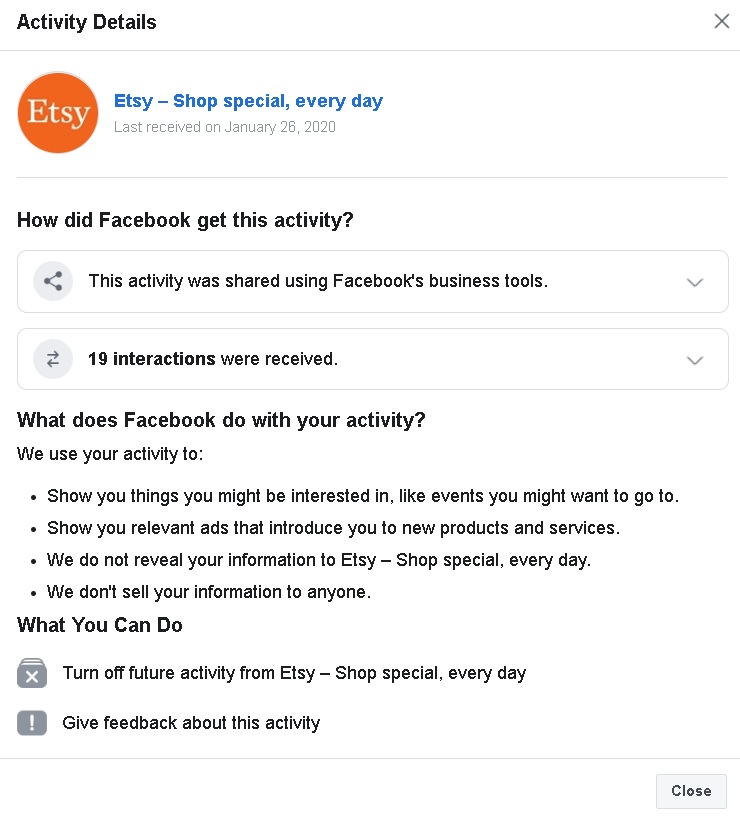
Task: Dismiss dialog with the X icon
Action: click(x=722, y=21)
